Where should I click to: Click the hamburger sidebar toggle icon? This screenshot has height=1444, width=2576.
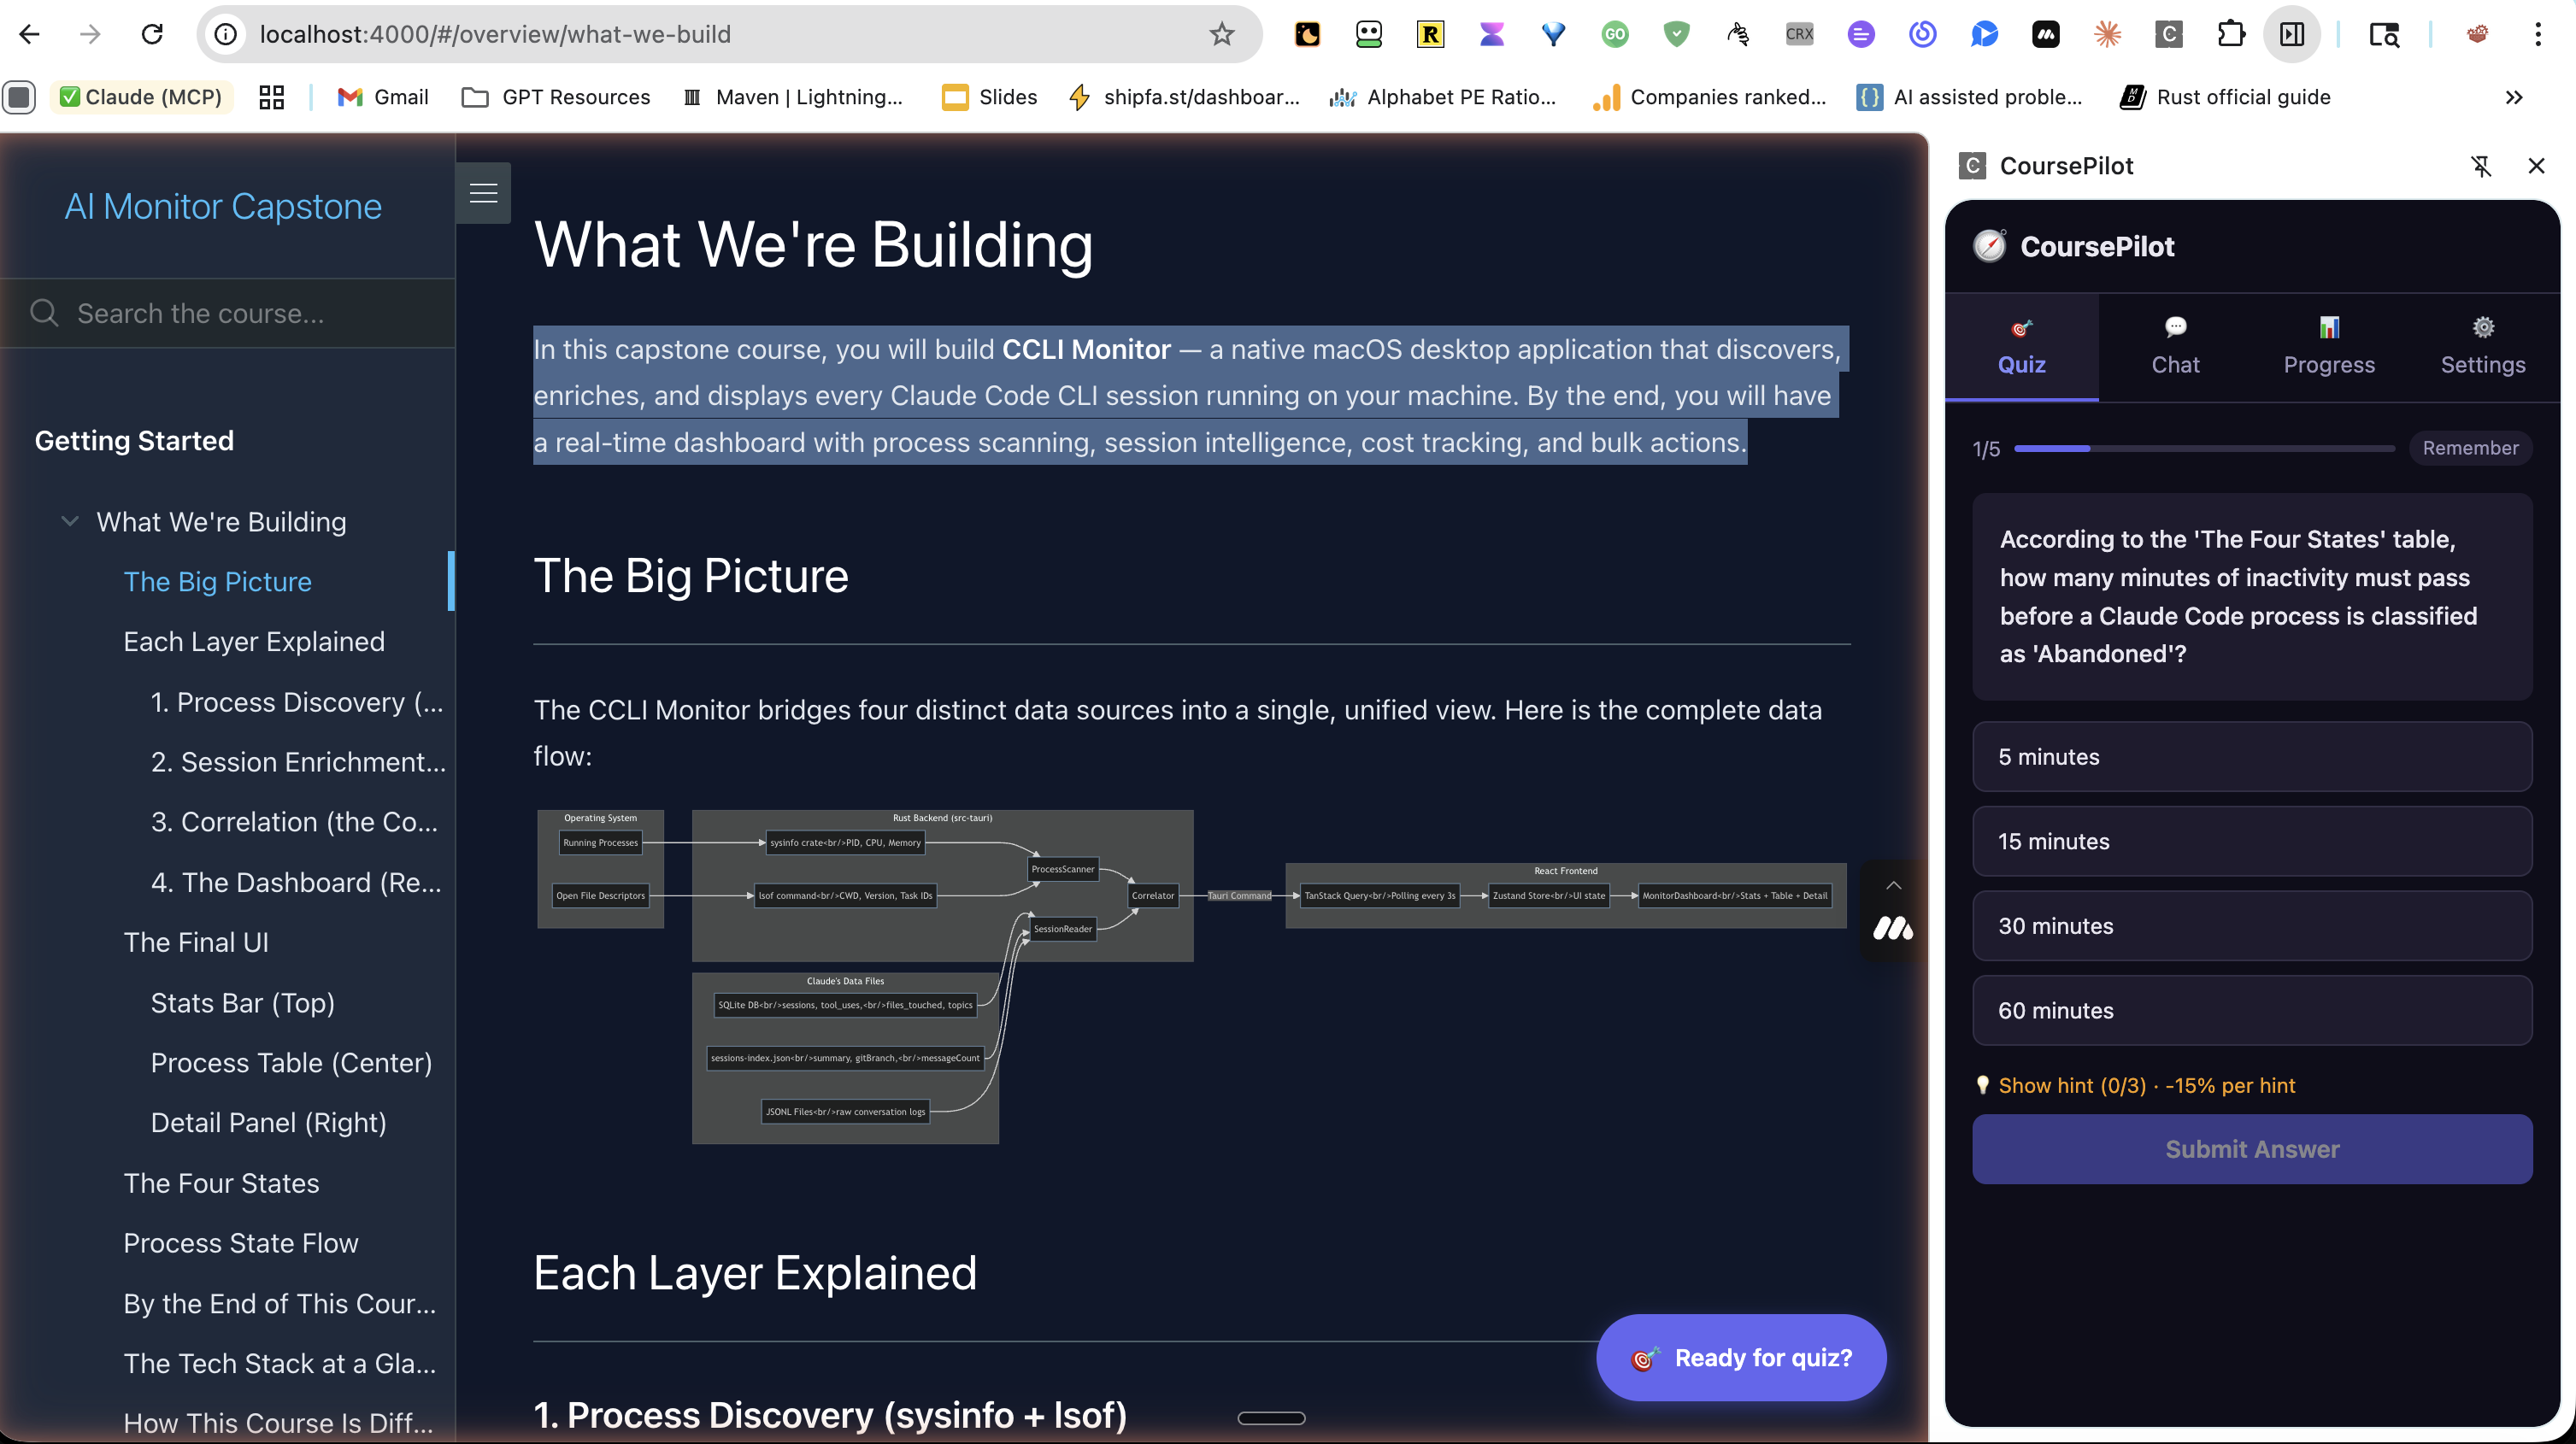483,193
